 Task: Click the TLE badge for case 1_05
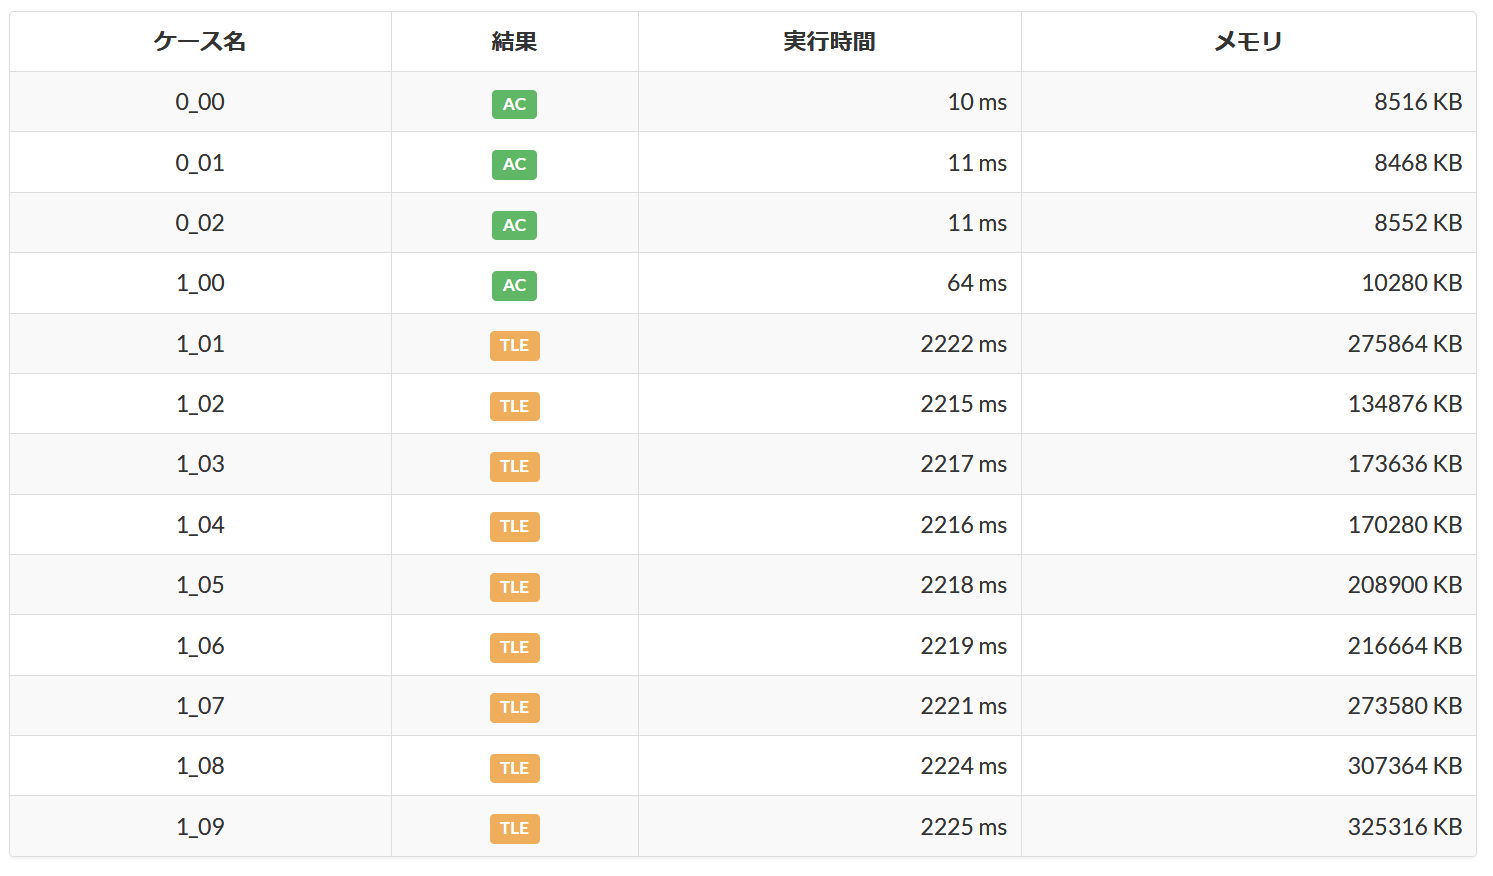pyautogui.click(x=514, y=587)
